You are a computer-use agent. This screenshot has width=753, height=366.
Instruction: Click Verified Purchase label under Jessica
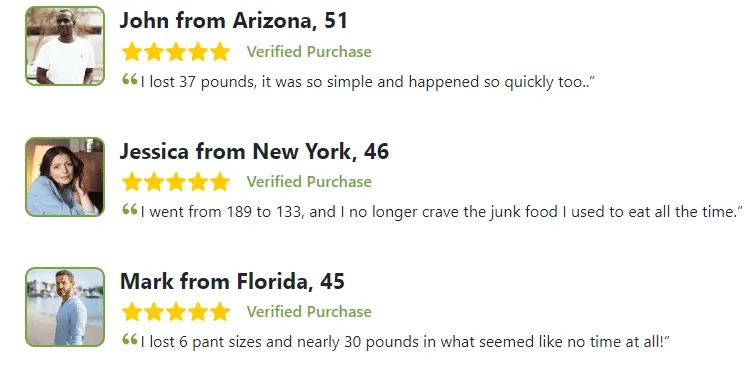tap(309, 182)
